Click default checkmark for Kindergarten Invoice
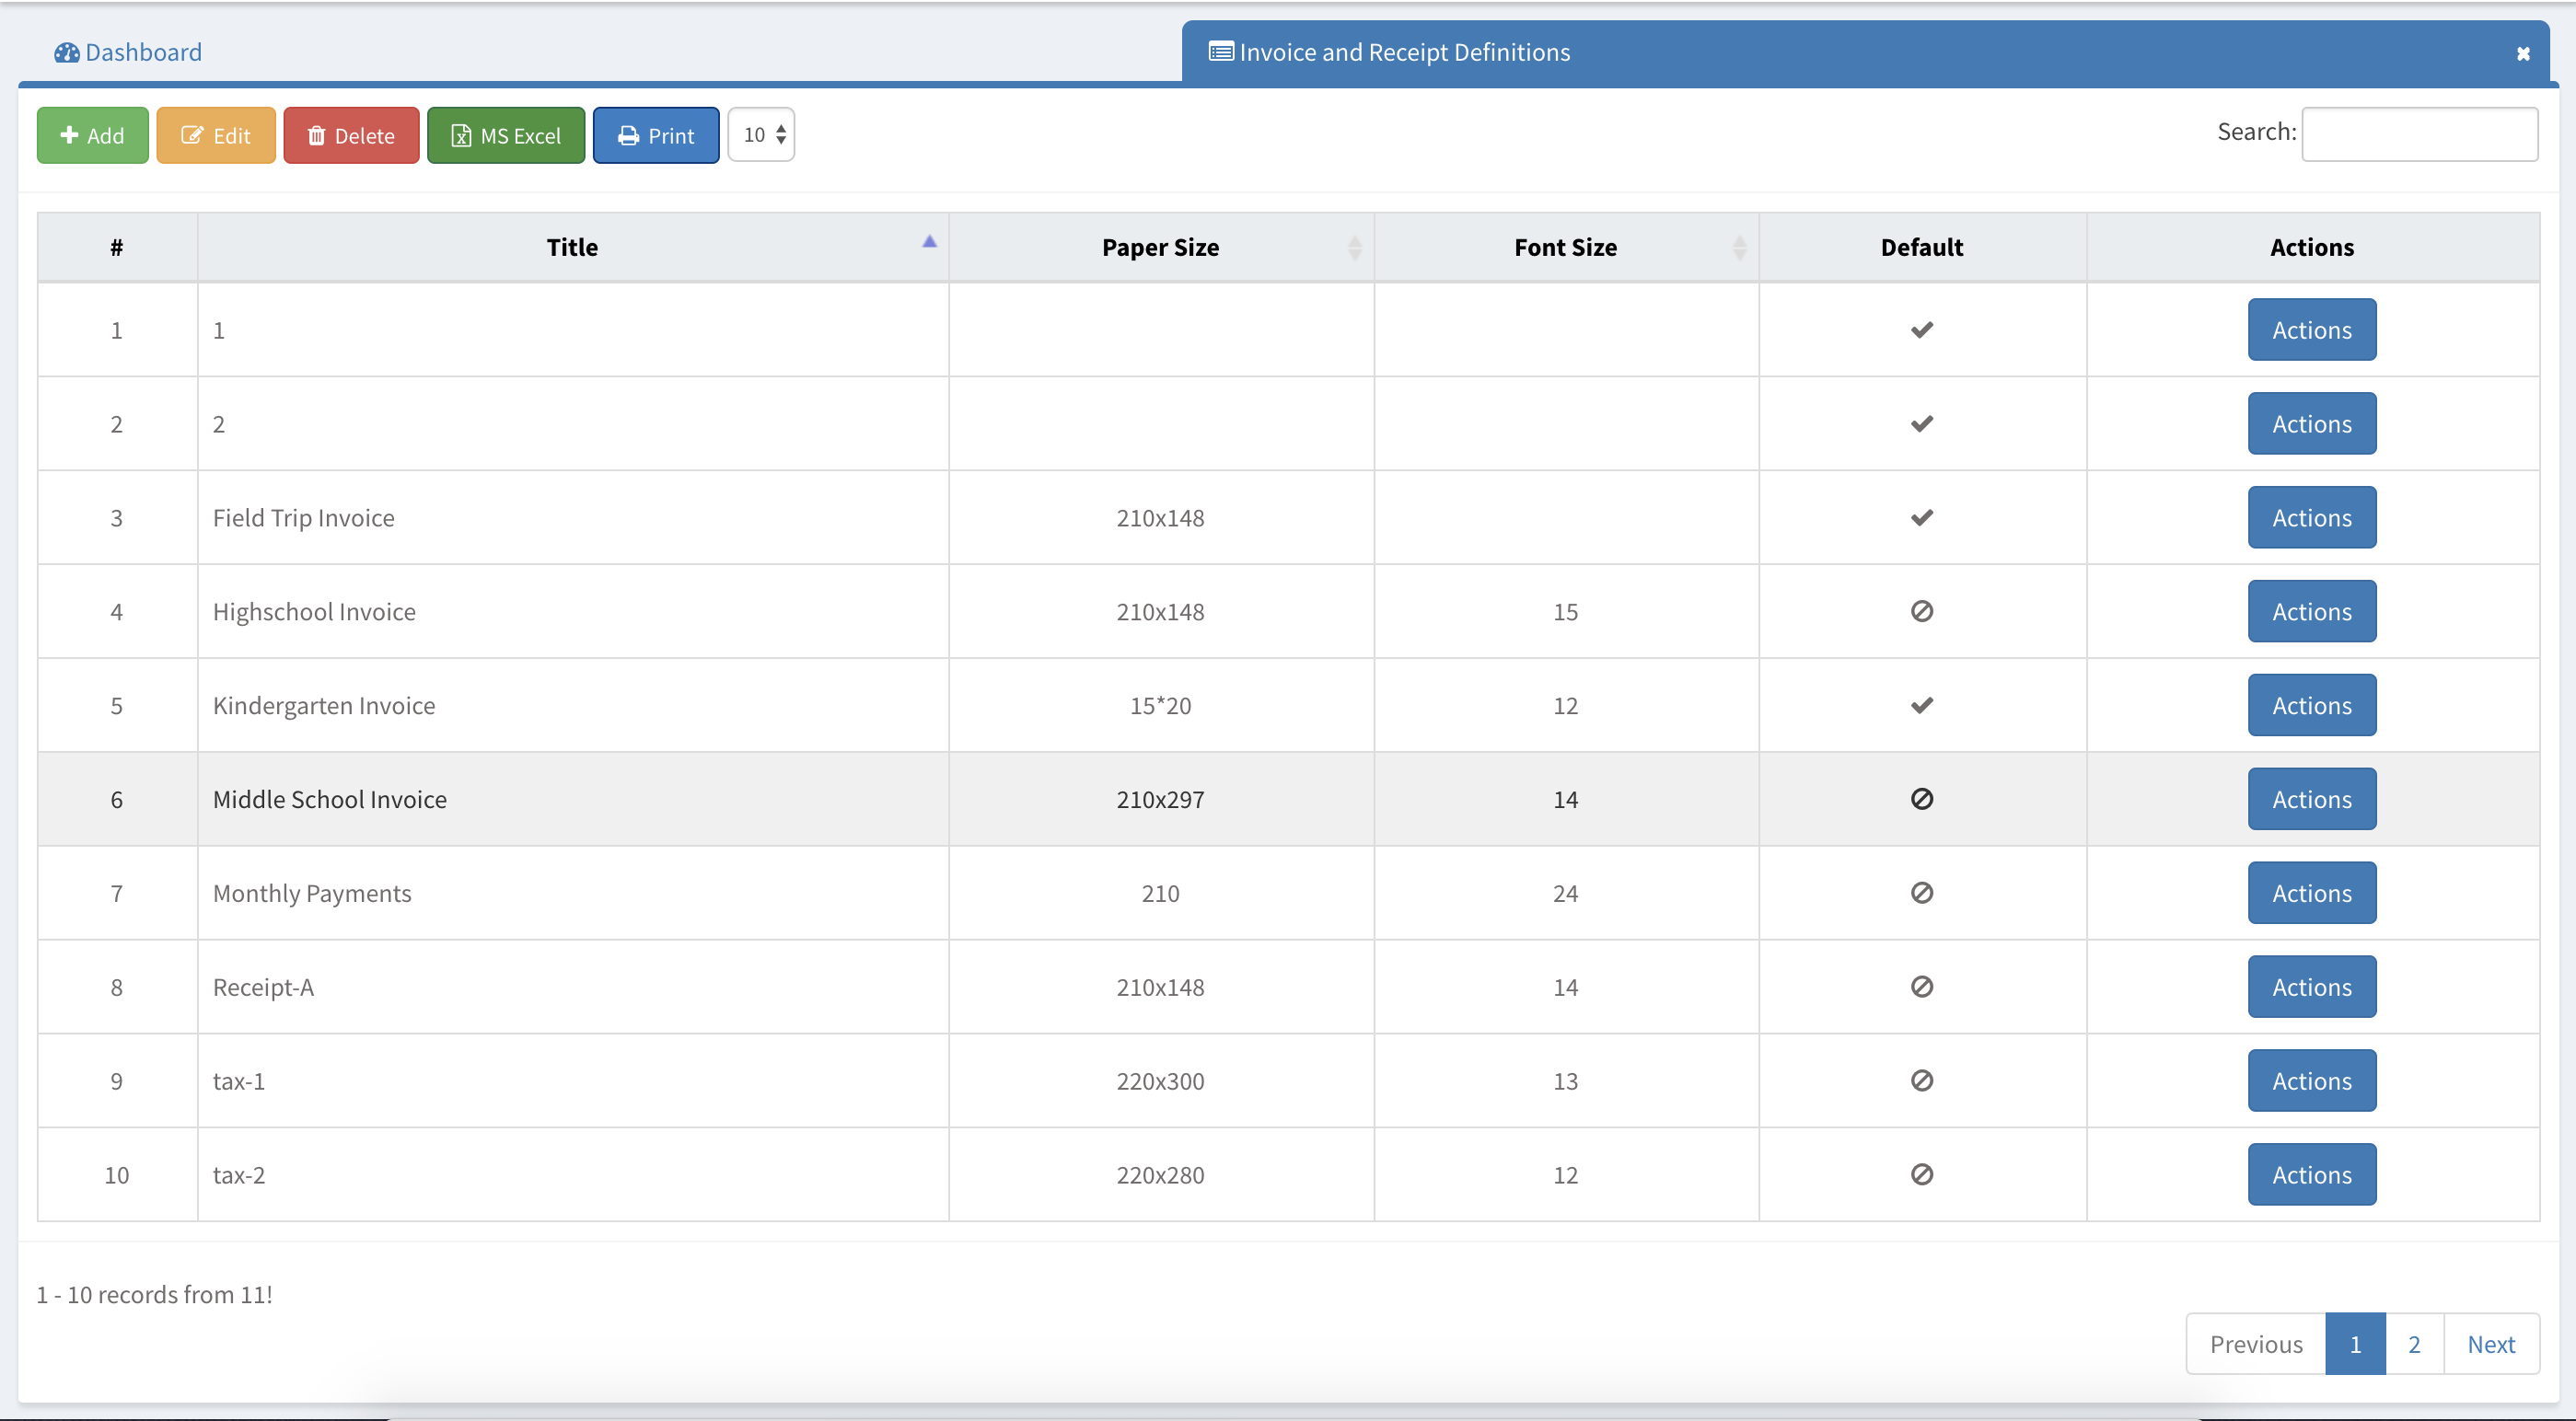 point(1921,705)
